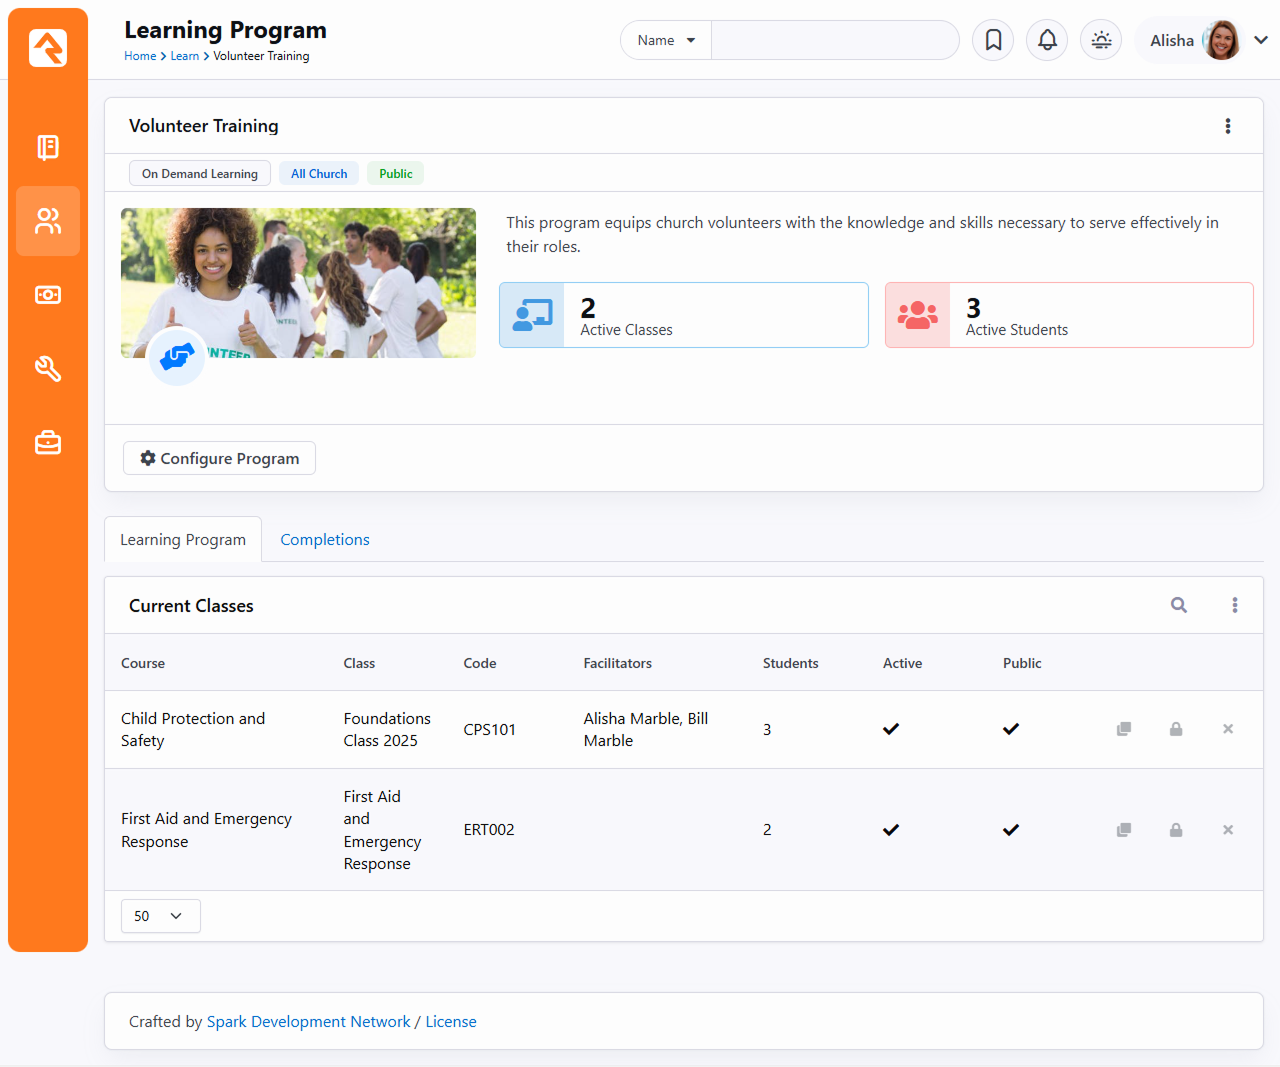Open the Finance sidebar icon

[48, 295]
